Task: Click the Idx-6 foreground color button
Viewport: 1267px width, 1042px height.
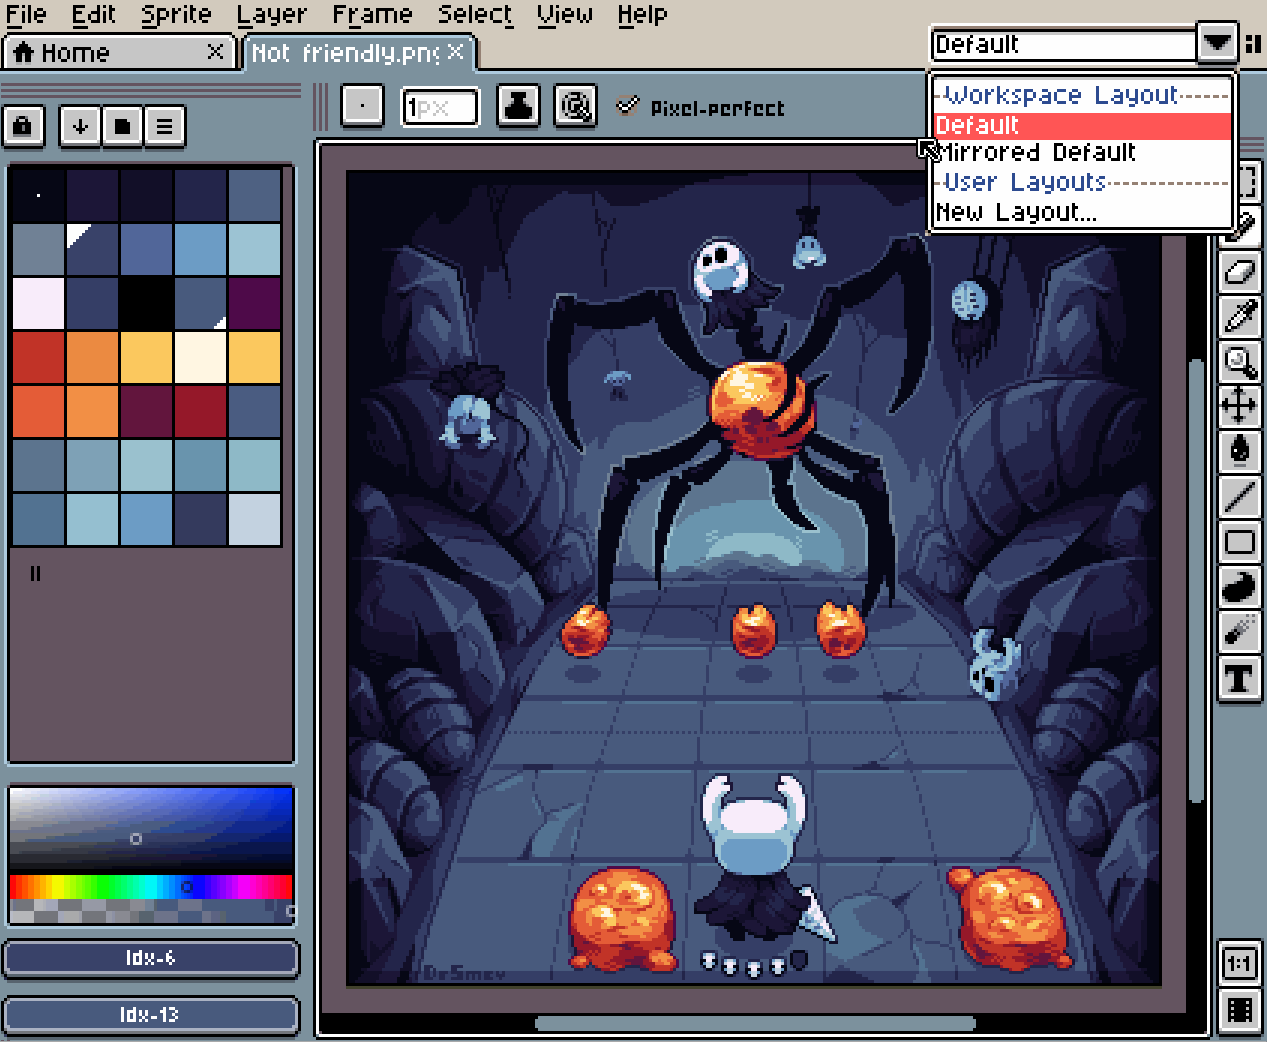Action: click(x=151, y=958)
